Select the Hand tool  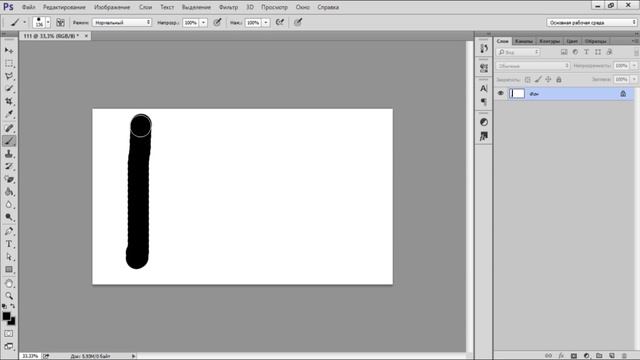9,283
